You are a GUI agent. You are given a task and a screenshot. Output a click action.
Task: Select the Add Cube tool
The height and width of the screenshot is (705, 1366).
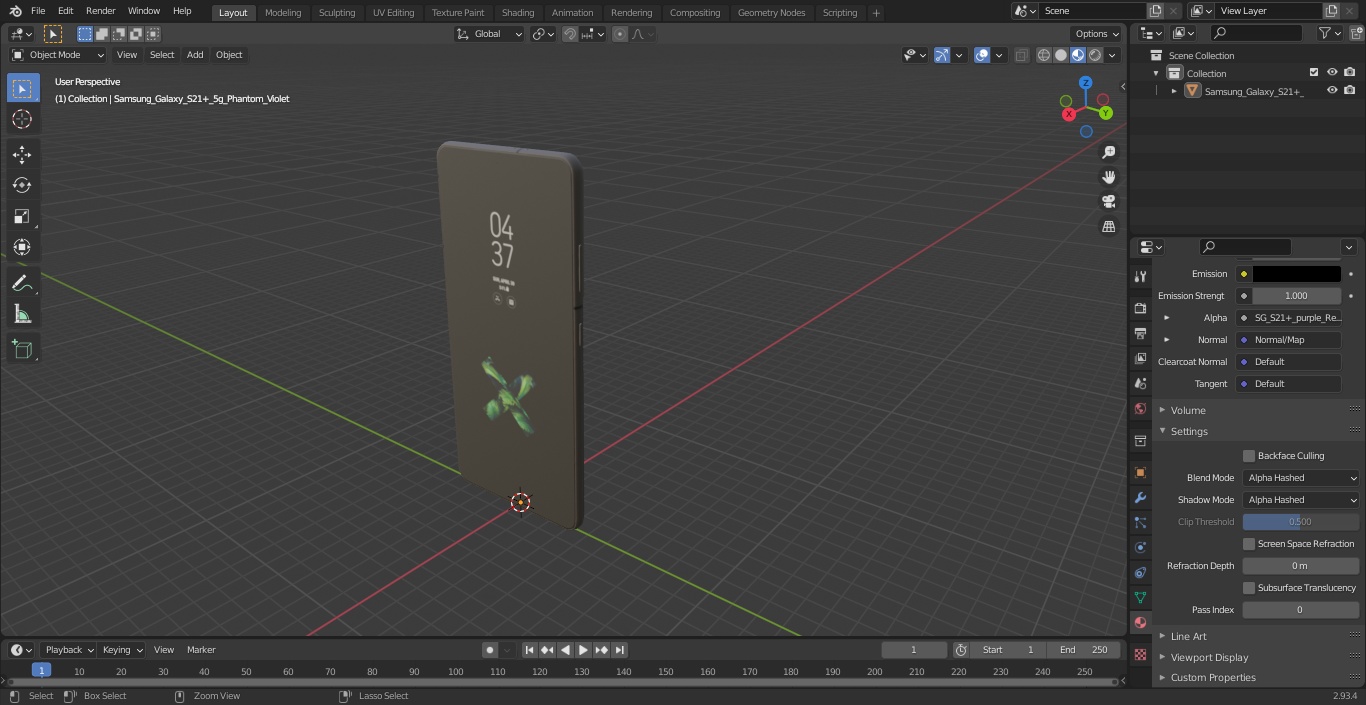(22, 350)
